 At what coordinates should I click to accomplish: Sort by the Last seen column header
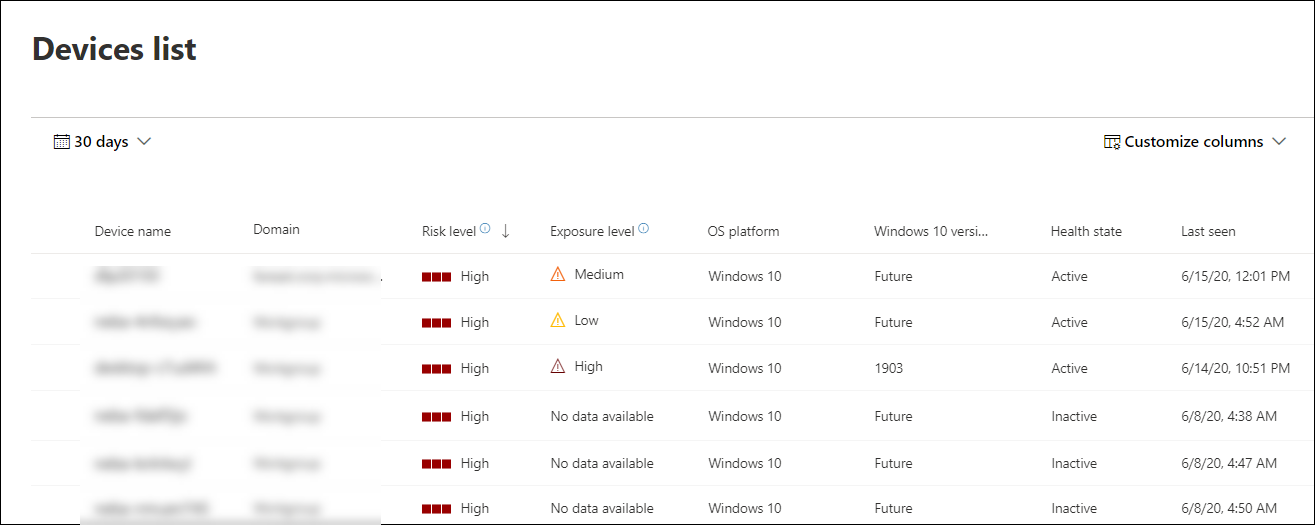coord(1208,231)
